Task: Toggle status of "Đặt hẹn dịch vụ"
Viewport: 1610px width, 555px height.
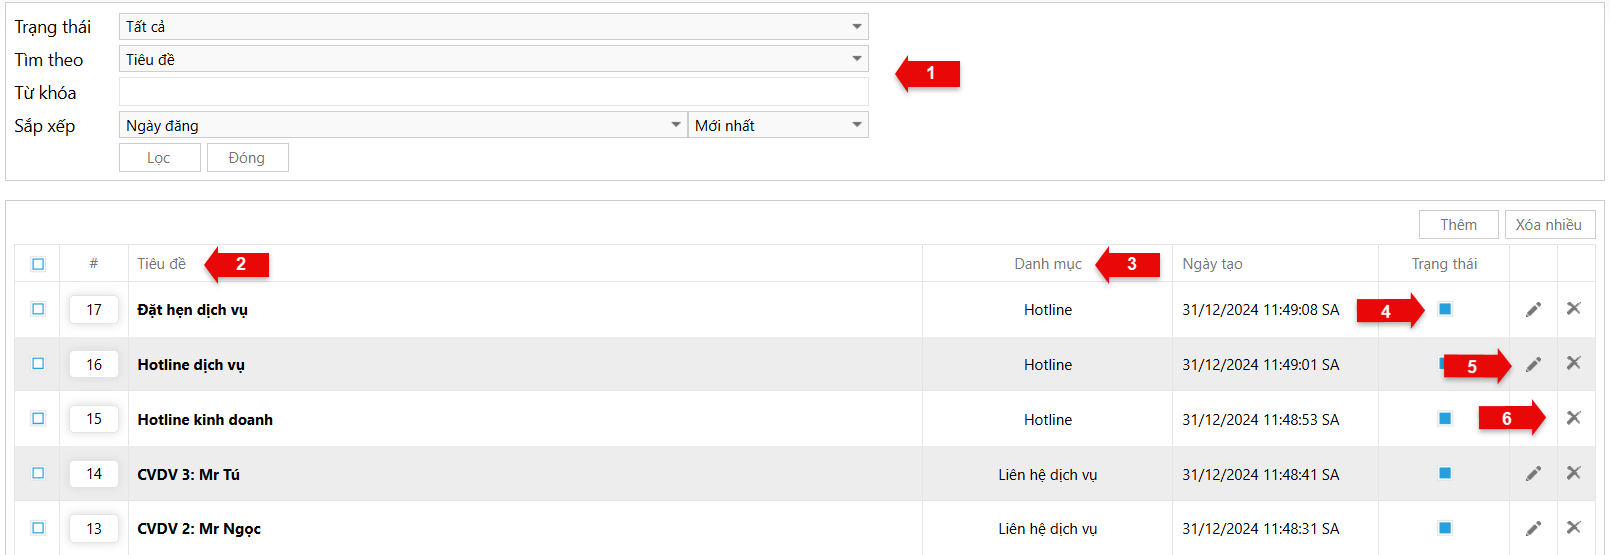Action: click(x=1445, y=309)
